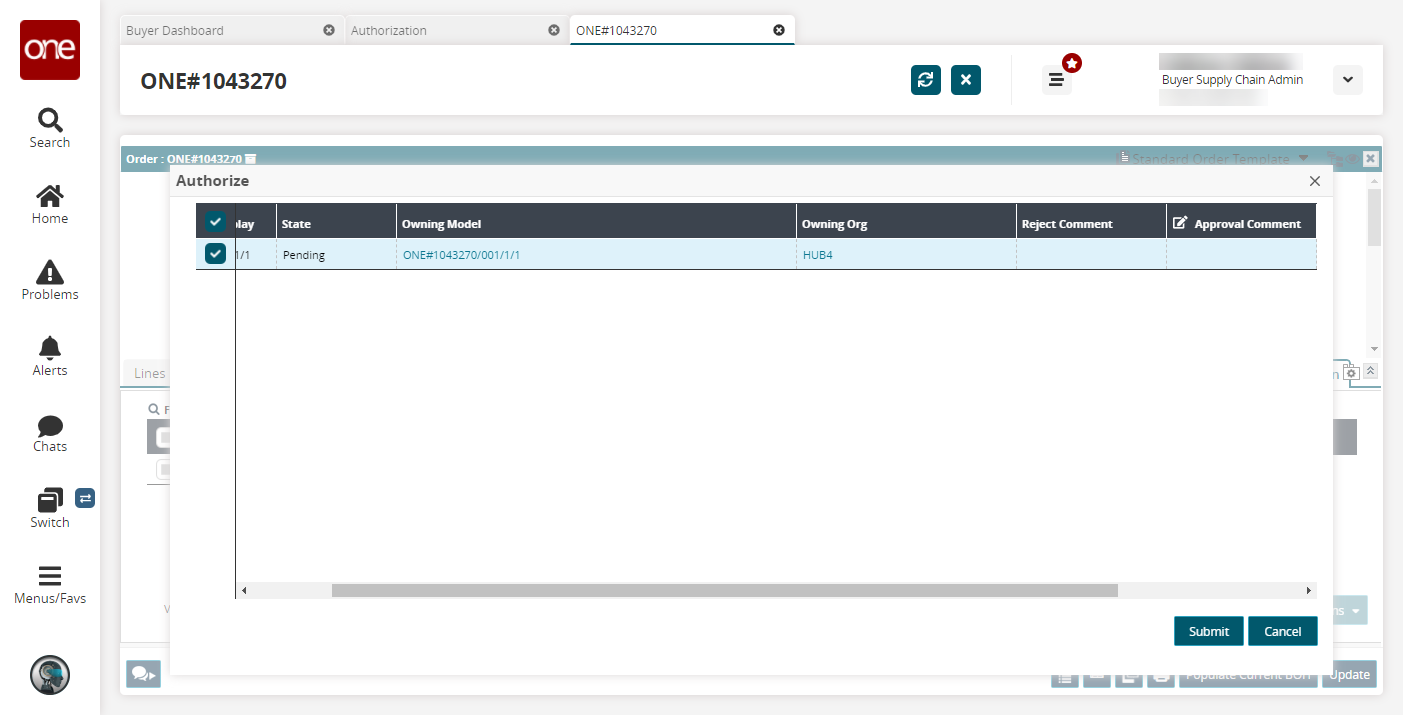The width and height of the screenshot is (1403, 715).
Task: Open Search in the sidebar
Action: coord(49,129)
